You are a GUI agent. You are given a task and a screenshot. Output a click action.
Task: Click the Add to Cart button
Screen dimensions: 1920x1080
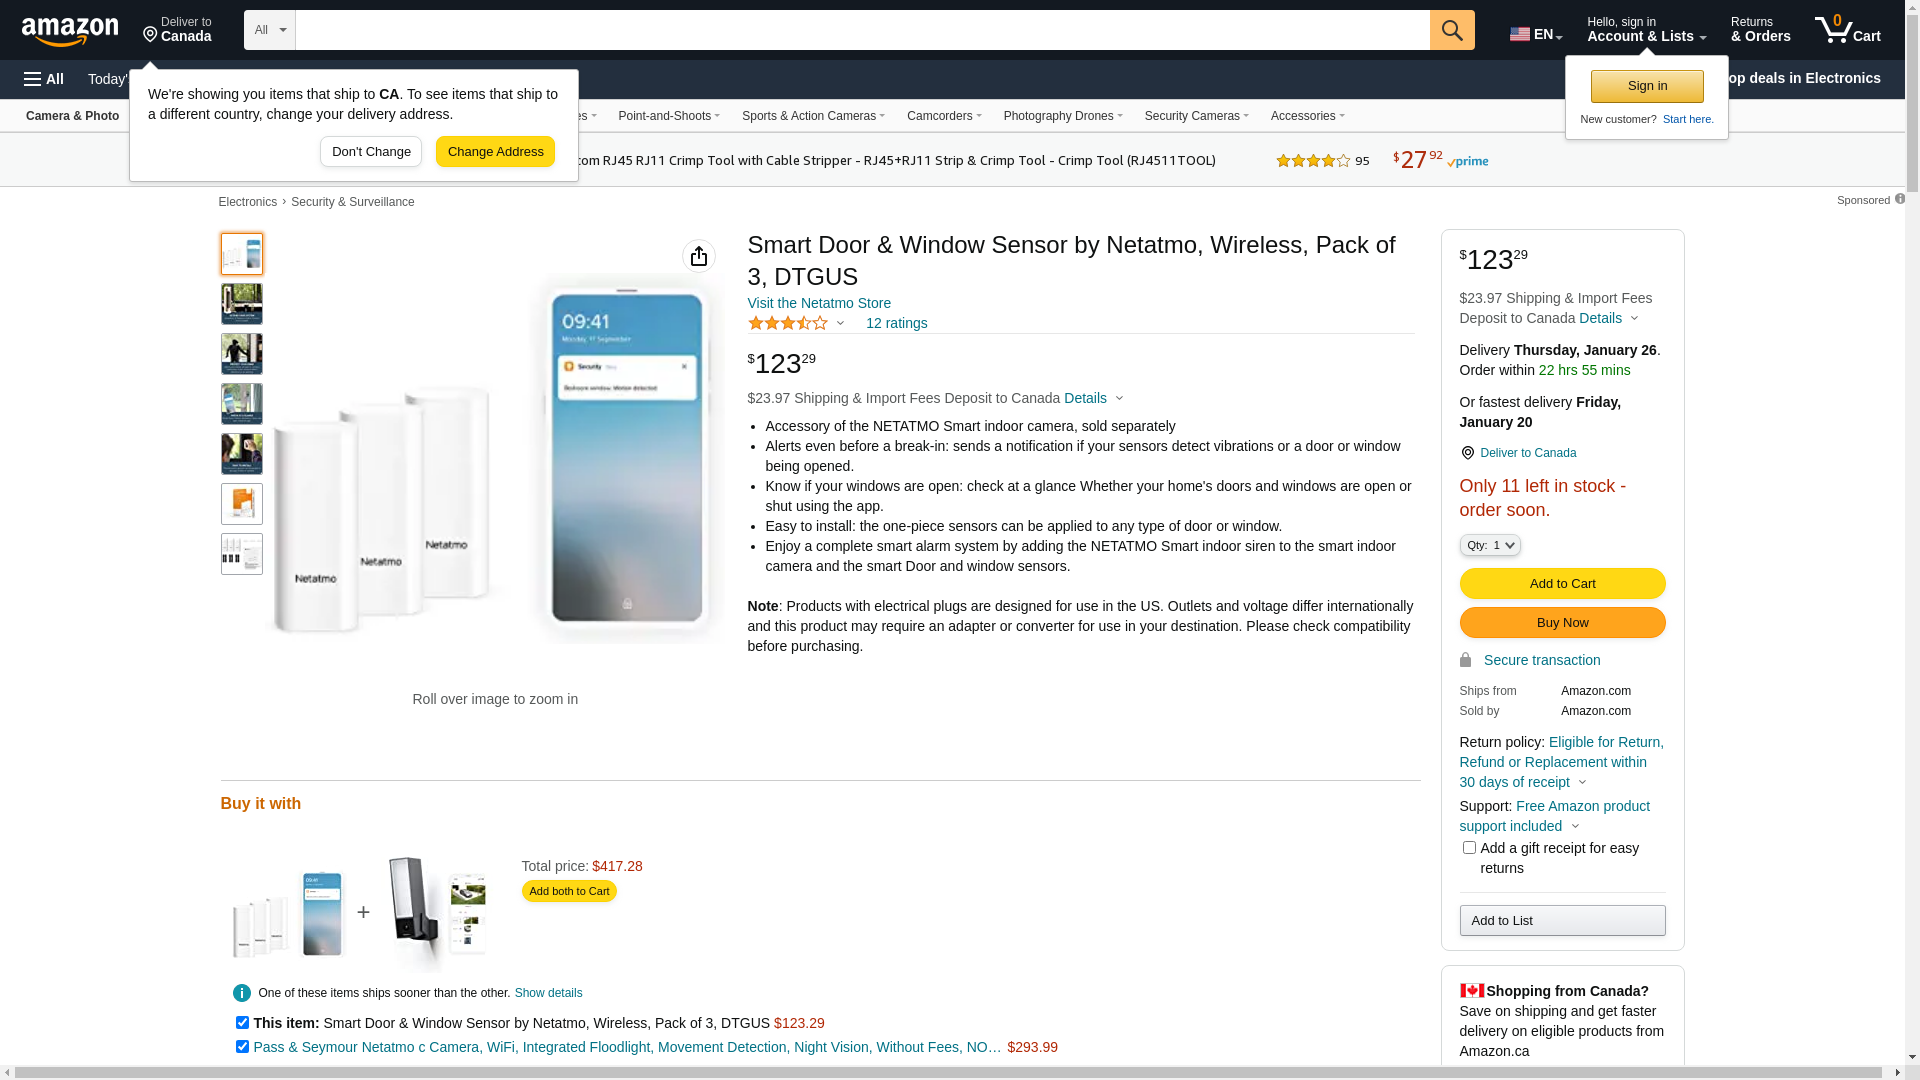1562,584
